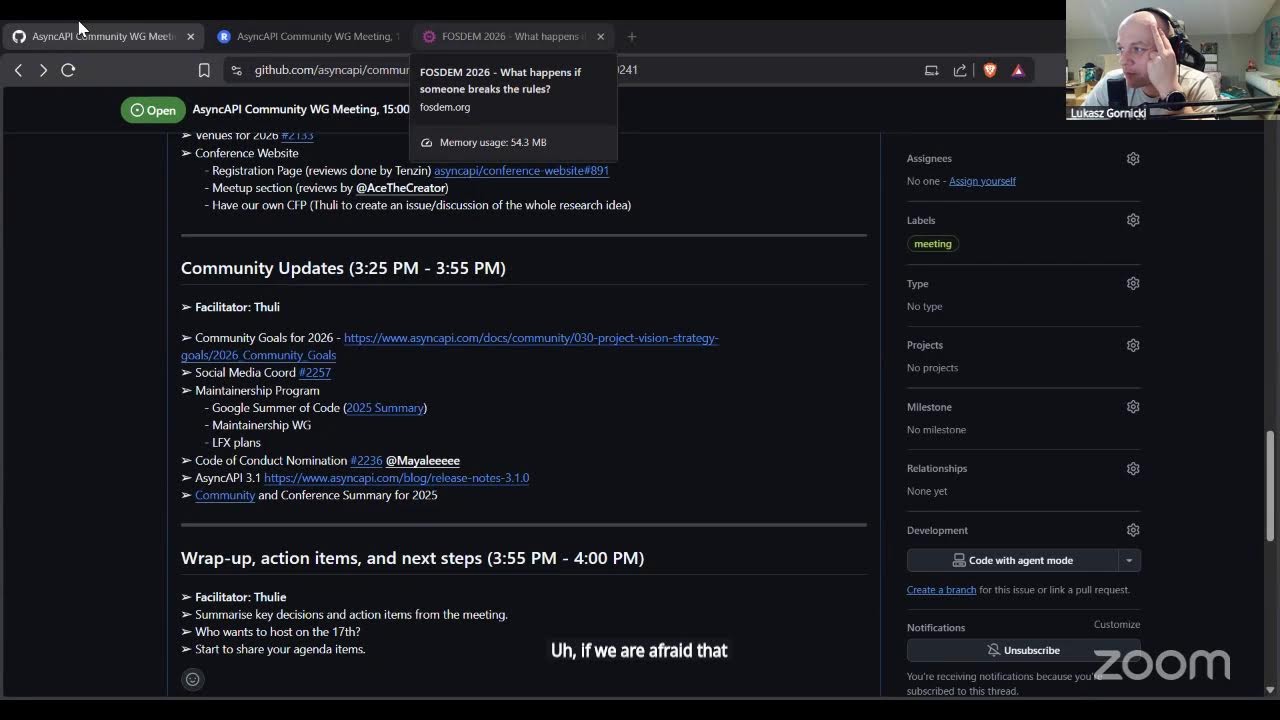This screenshot has width=1280, height=720.
Task: Click the Create a branch link
Action: [x=941, y=590]
